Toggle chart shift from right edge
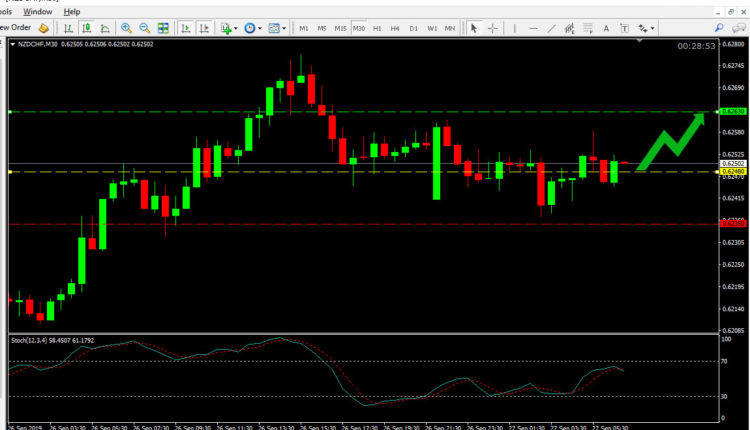Image resolution: width=750 pixels, height=430 pixels. pos(204,28)
